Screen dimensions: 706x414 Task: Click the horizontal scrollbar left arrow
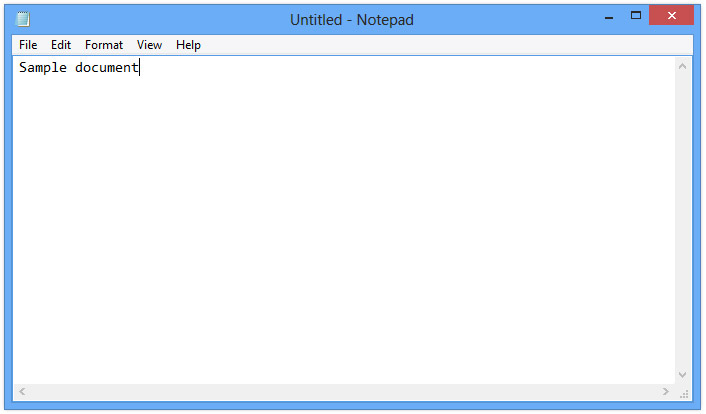click(x=22, y=392)
